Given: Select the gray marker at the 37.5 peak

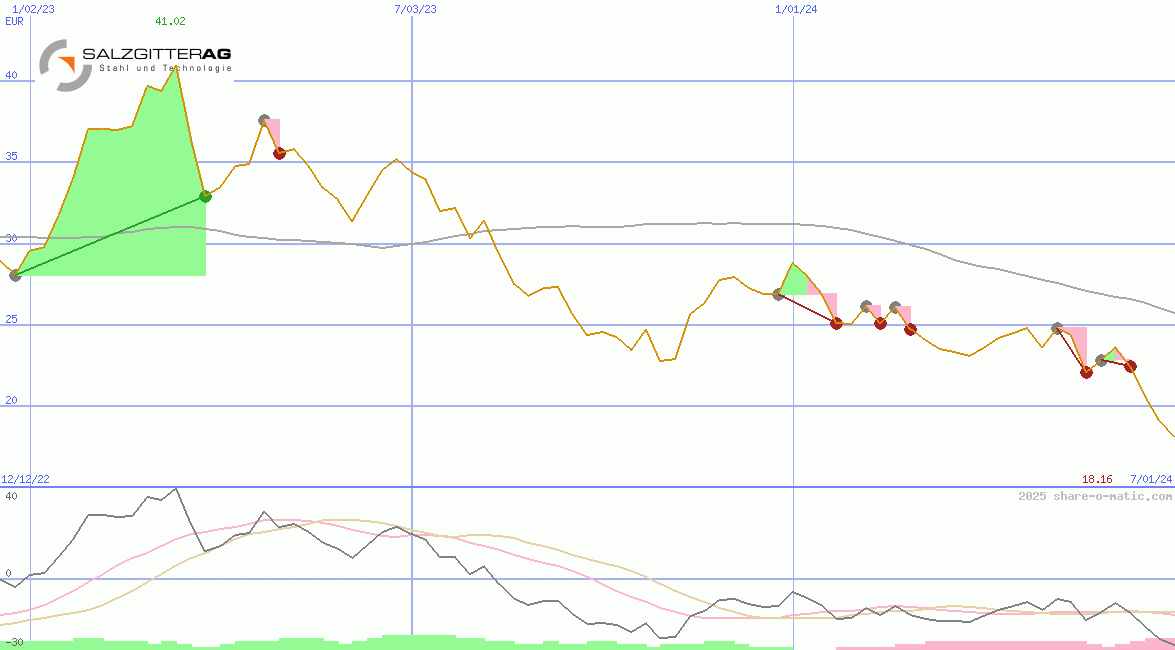Looking at the screenshot, I should (264, 120).
